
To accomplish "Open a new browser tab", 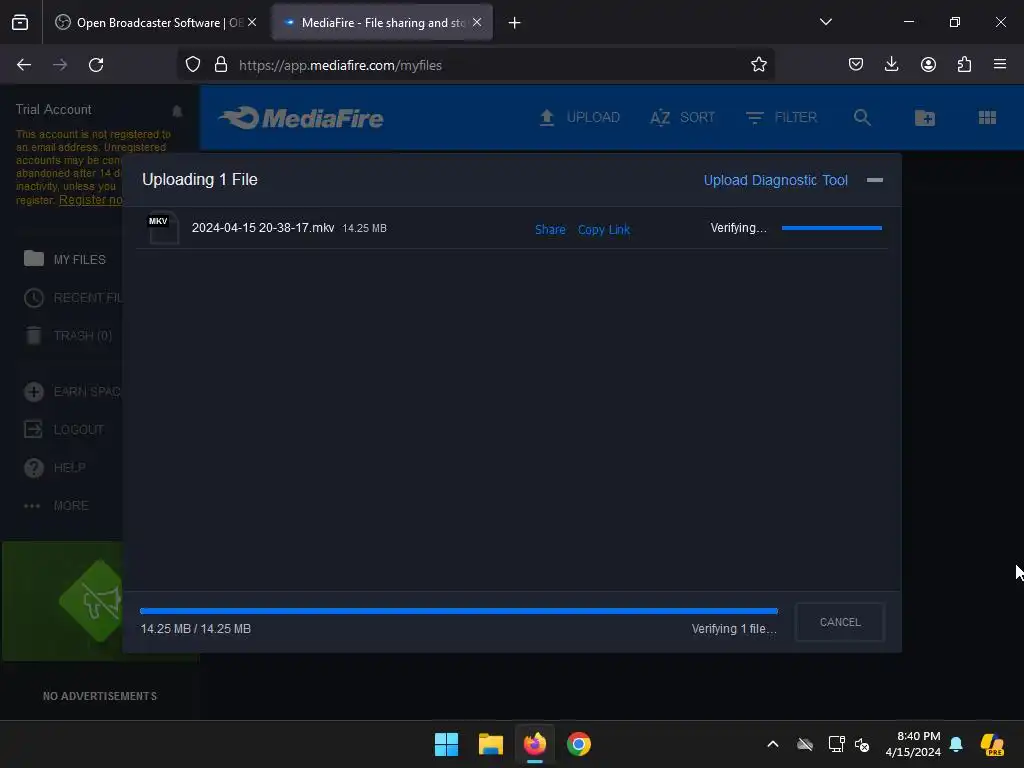I will point(515,23).
